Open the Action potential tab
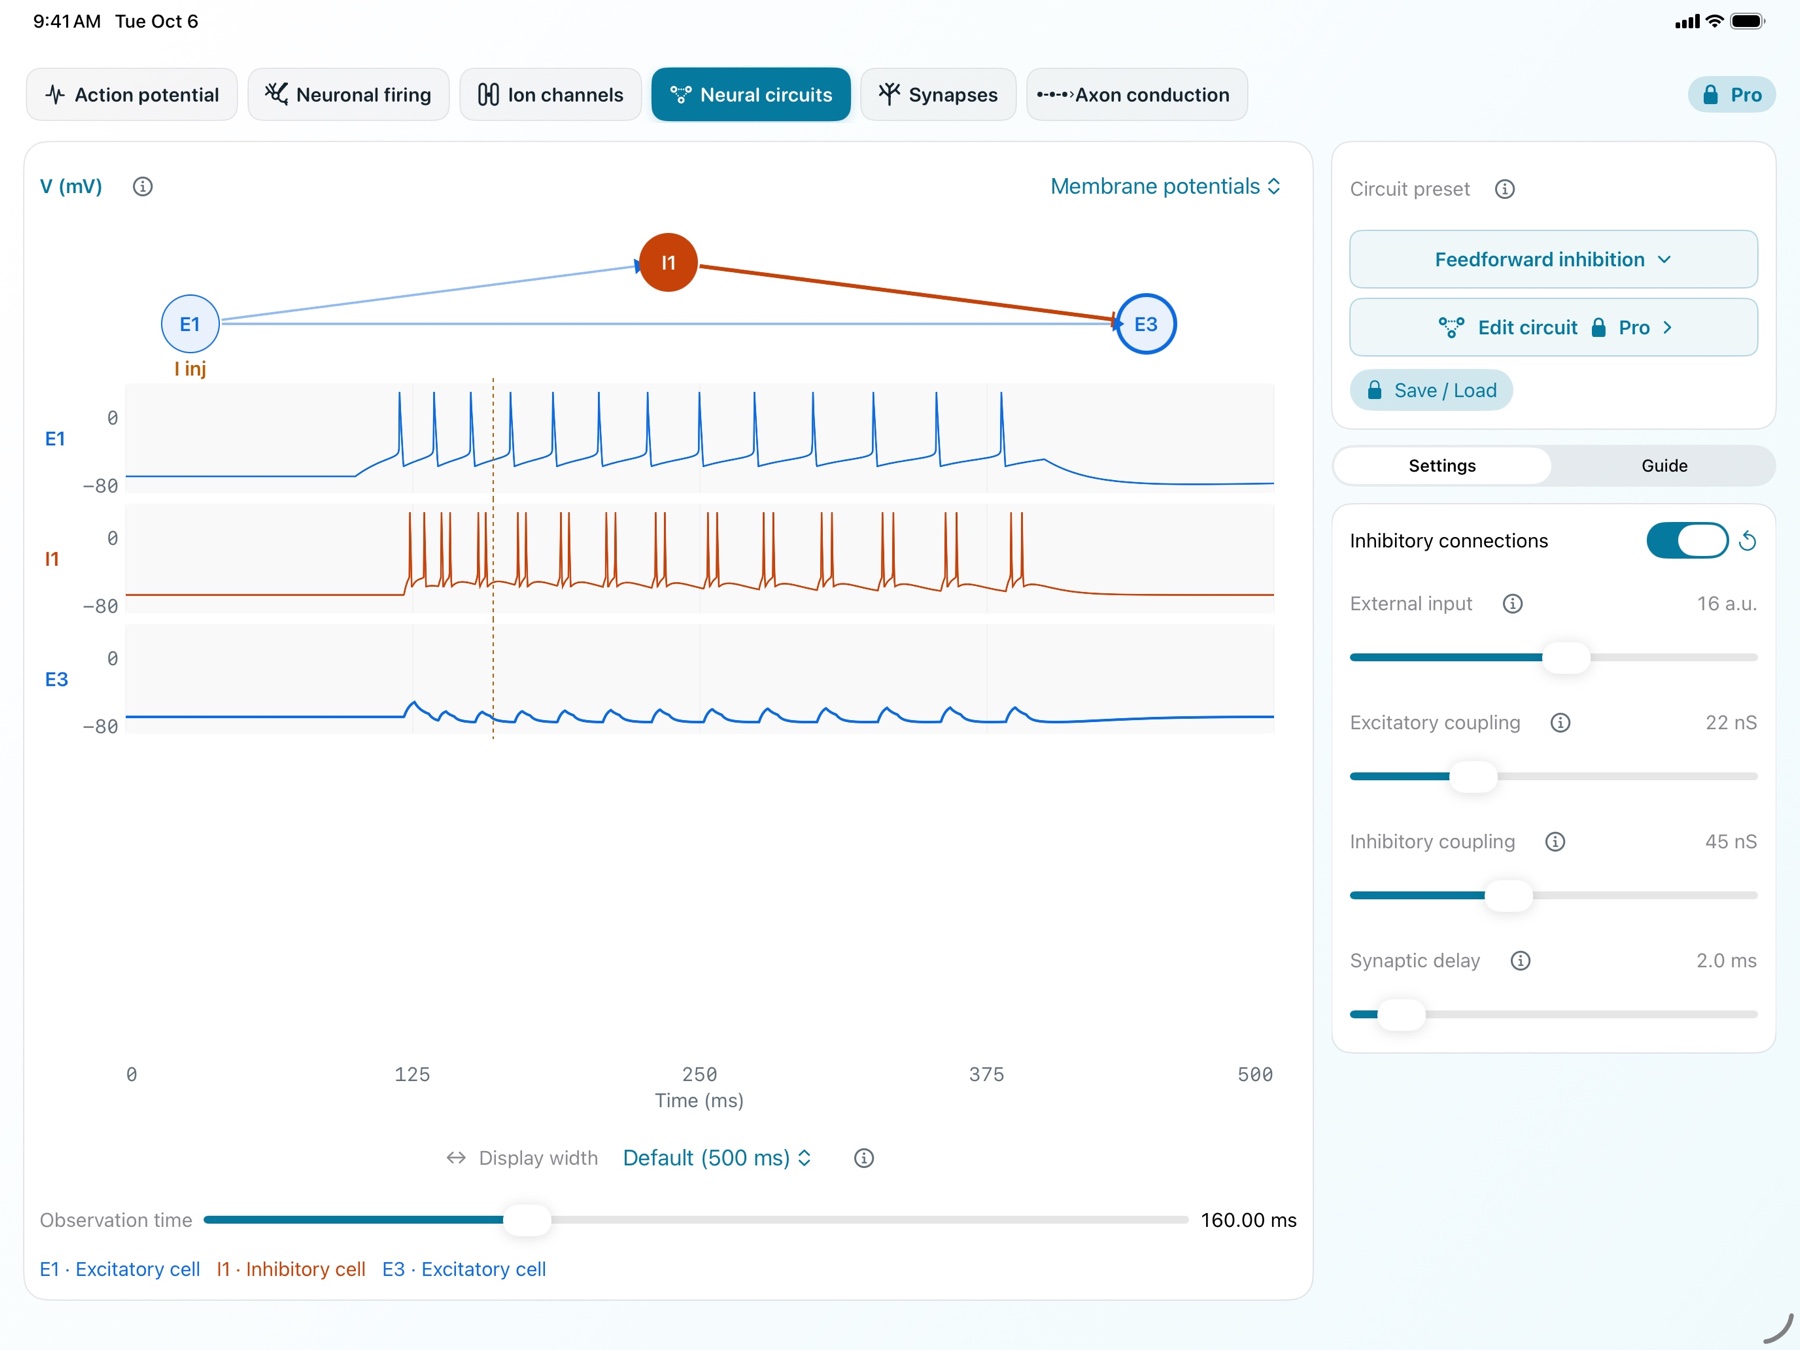Screen dimensions: 1800x1350 coord(132,95)
